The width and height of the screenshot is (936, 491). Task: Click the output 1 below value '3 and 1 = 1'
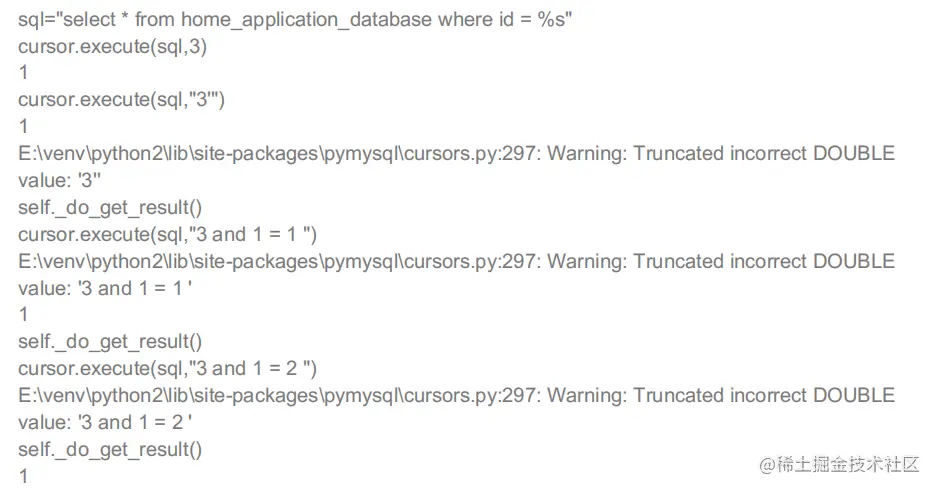(x=23, y=315)
